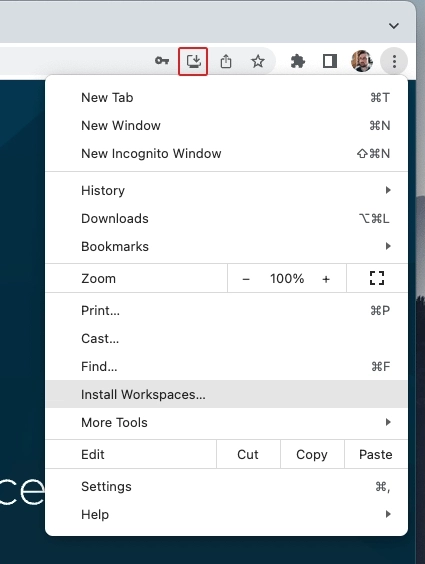
Task: Enter fullscreen mode from the Zoom row
Action: click(377, 278)
